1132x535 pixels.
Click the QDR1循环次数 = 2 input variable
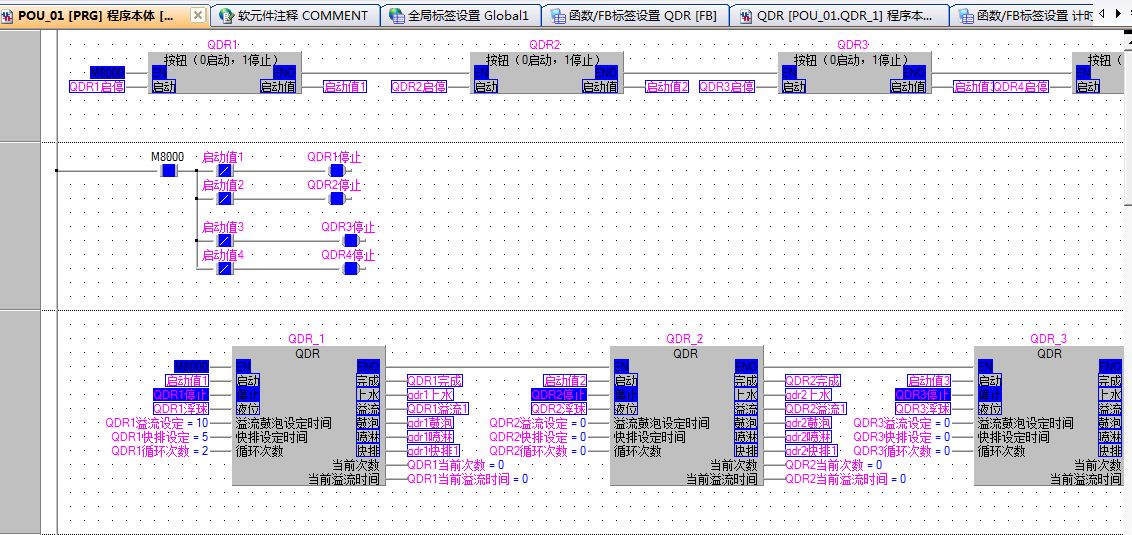[x=160, y=451]
